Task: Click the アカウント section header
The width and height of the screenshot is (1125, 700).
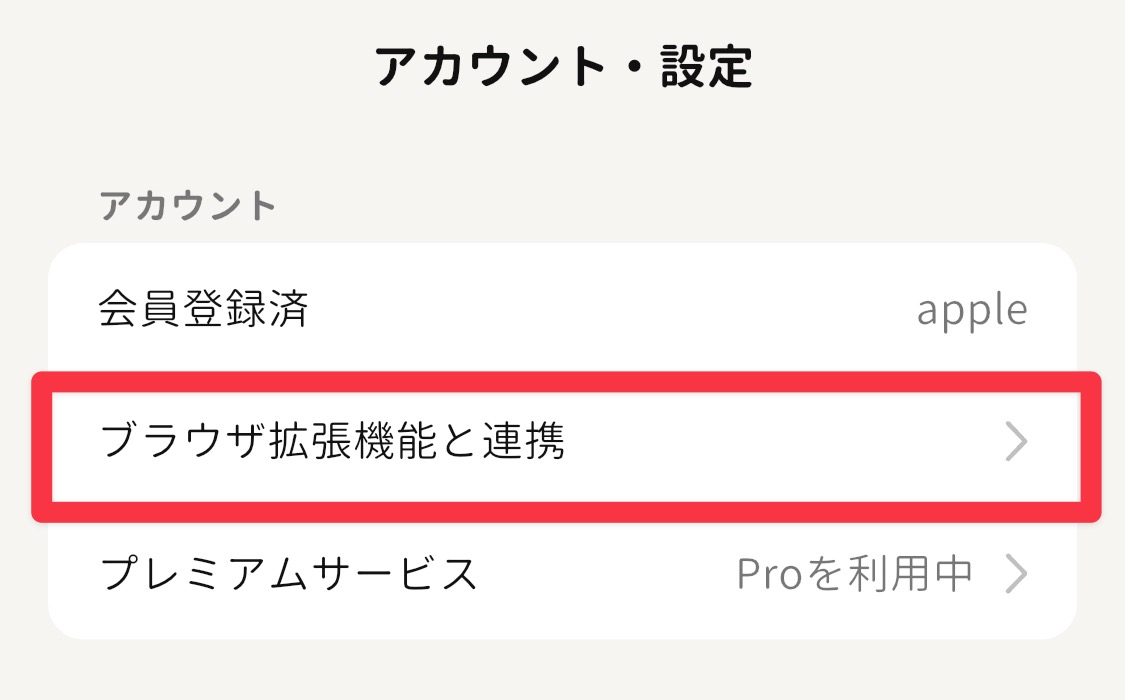Action: point(187,206)
